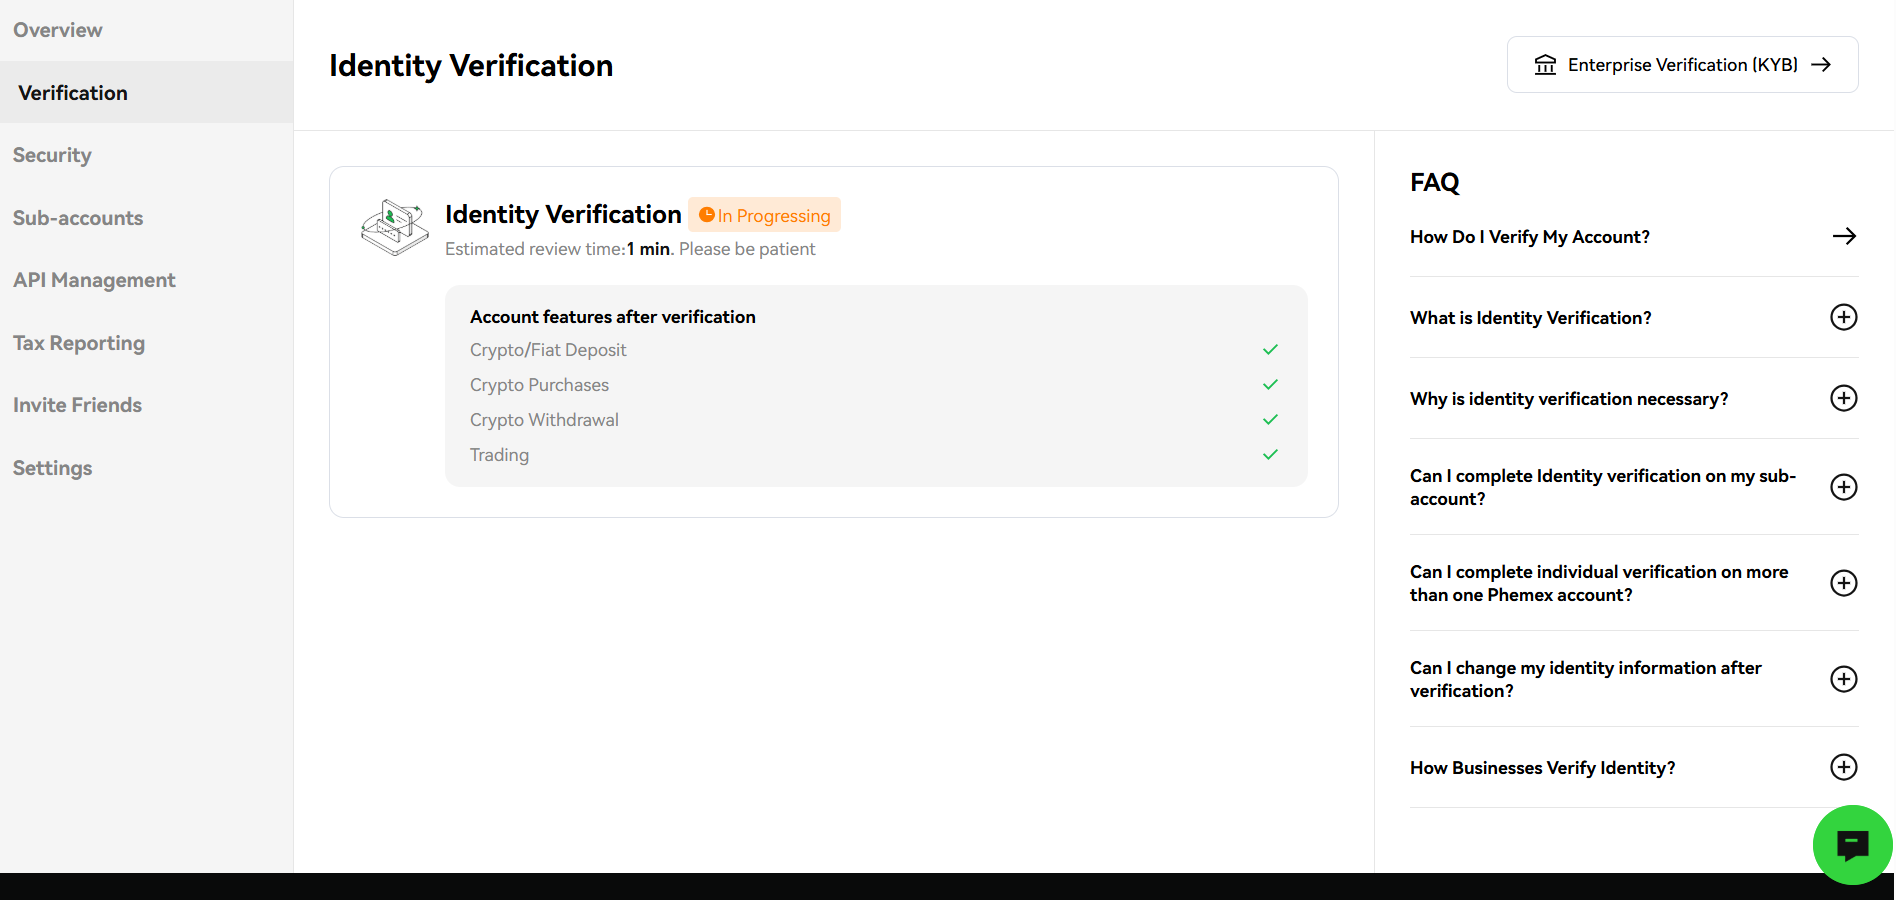
Task: Select Sub-accounts from the sidebar
Action: point(78,217)
